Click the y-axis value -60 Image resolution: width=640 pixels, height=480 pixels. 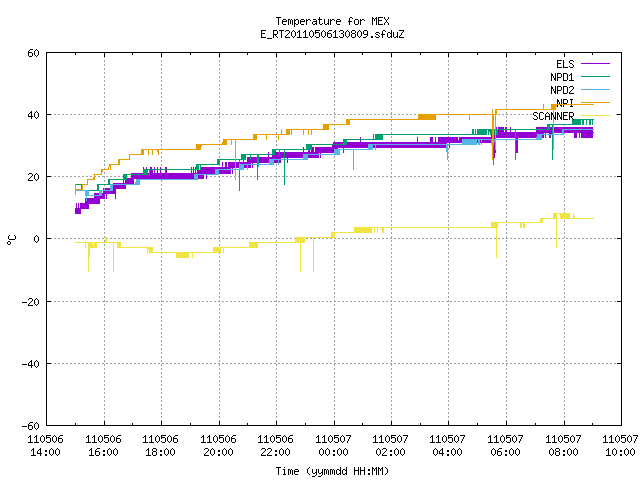coord(31,426)
